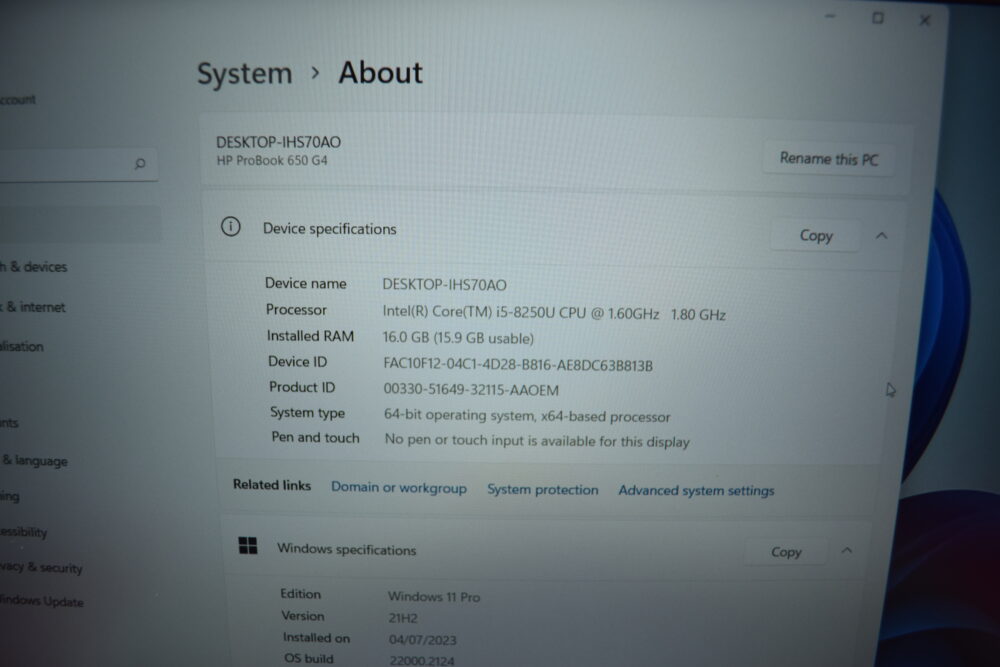Viewport: 1000px width, 667px height.
Task: Open Time & language in sidebar
Action: (34, 460)
